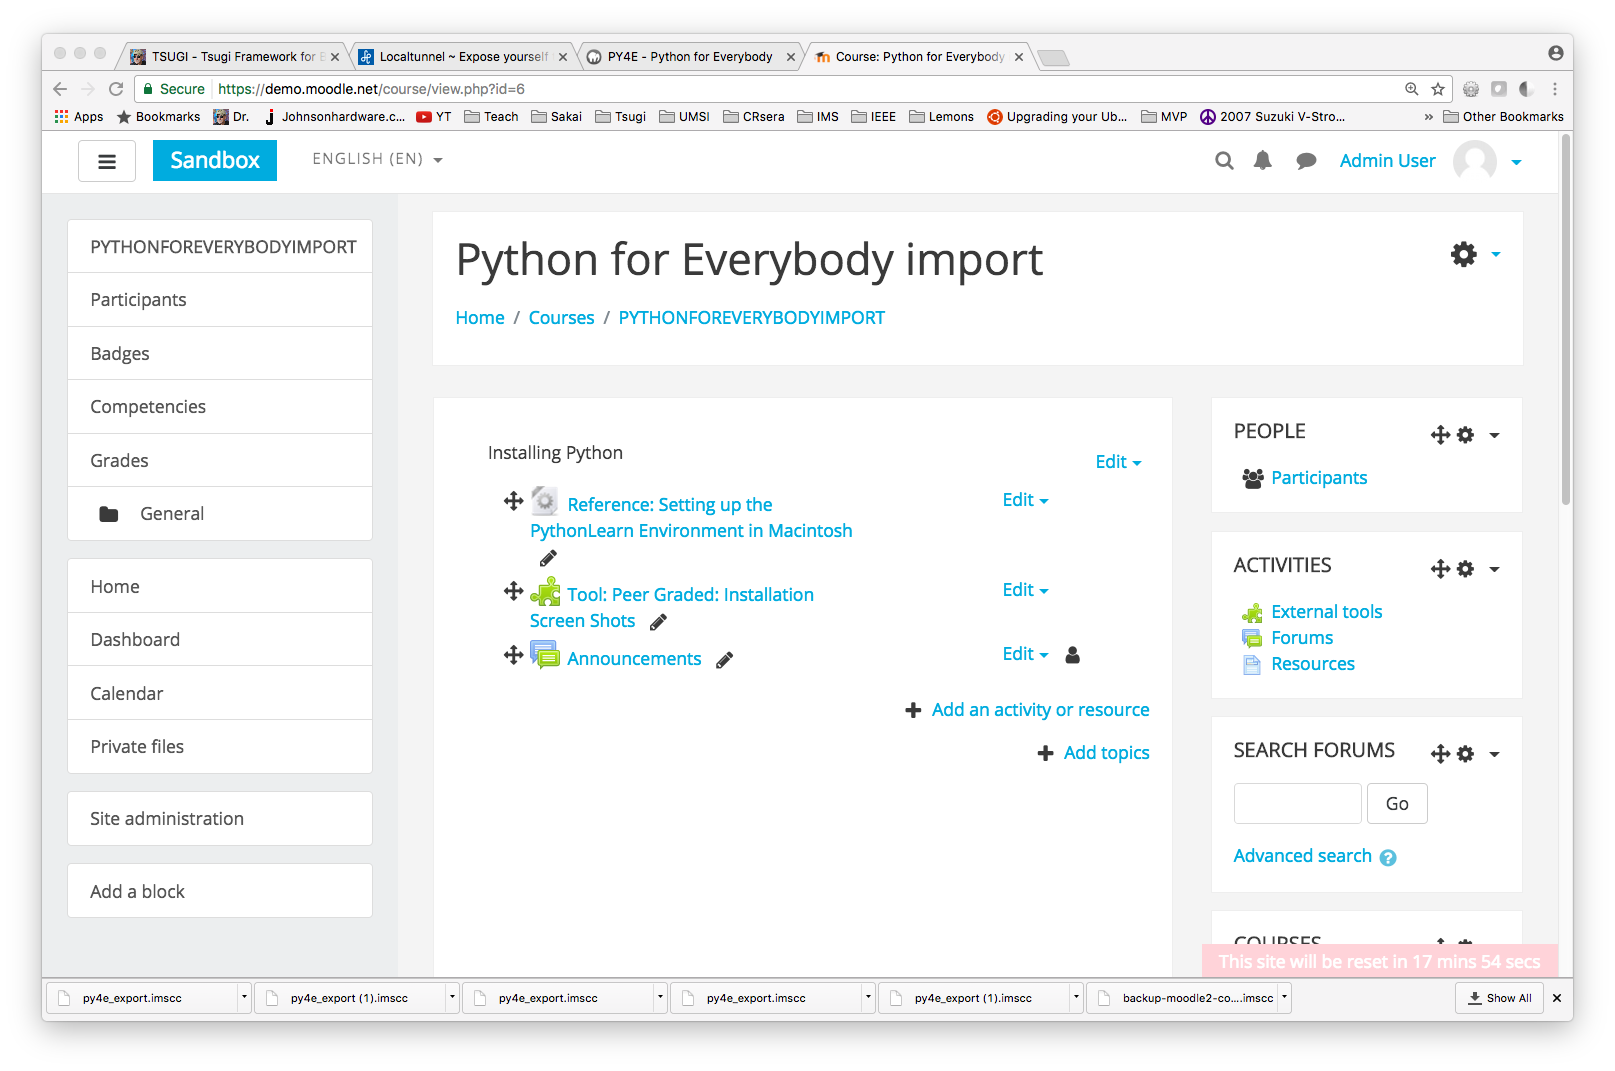Screen dimensions: 1615x1071
Task: Open the hamburger navigation drawer button
Action: point(107,161)
